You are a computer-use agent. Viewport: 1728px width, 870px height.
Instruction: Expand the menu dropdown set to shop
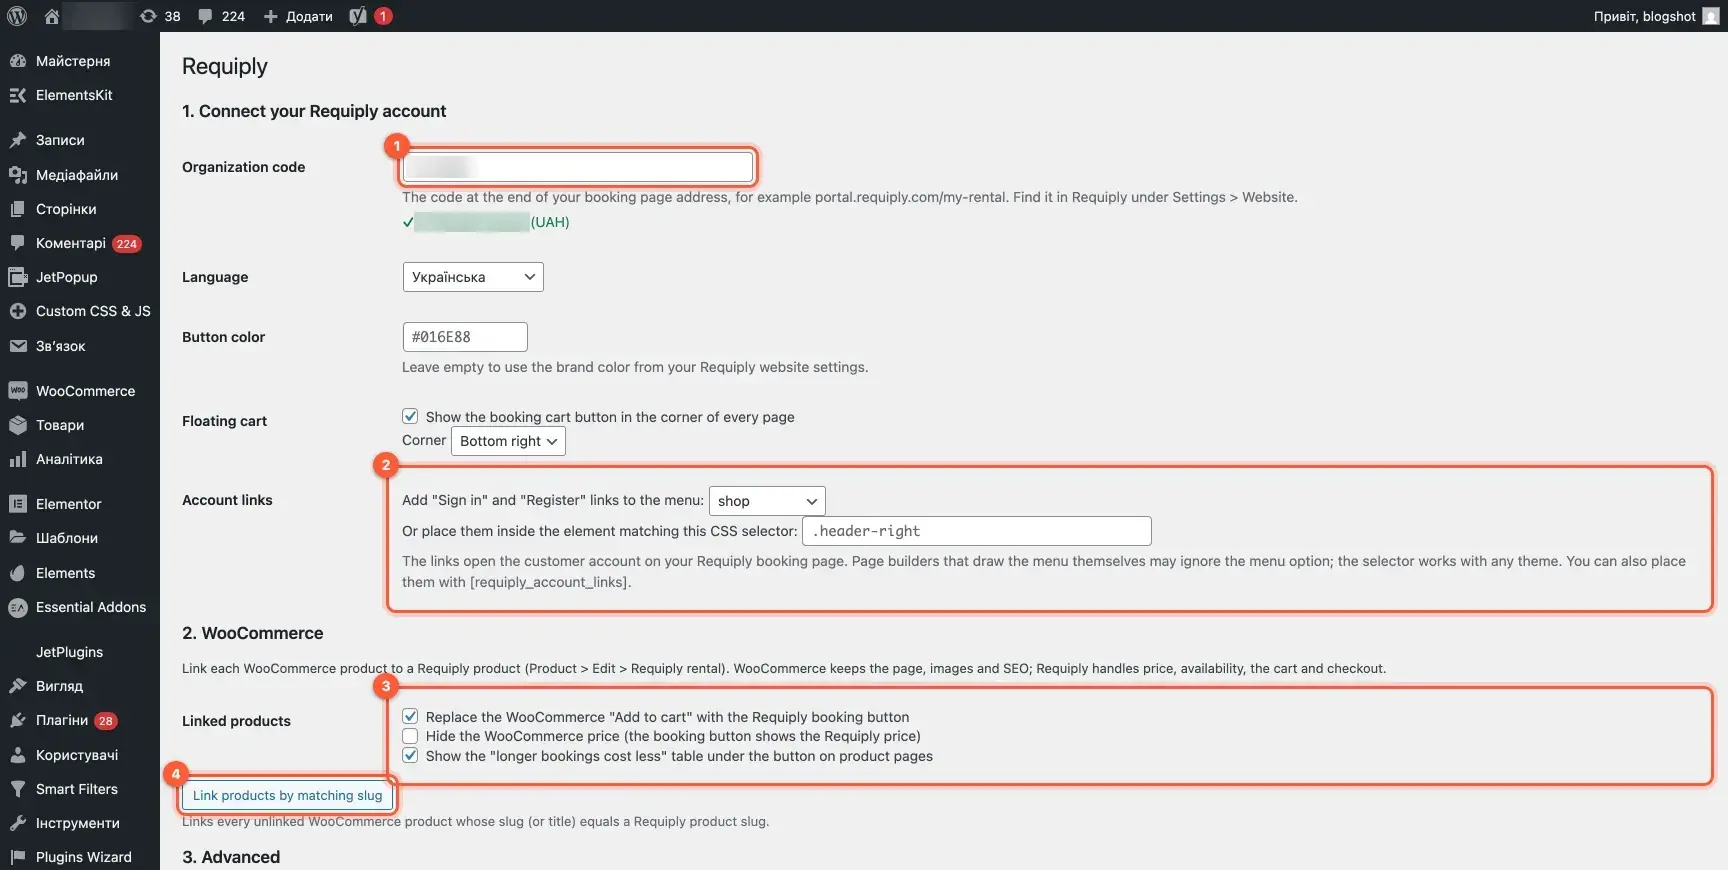point(767,501)
